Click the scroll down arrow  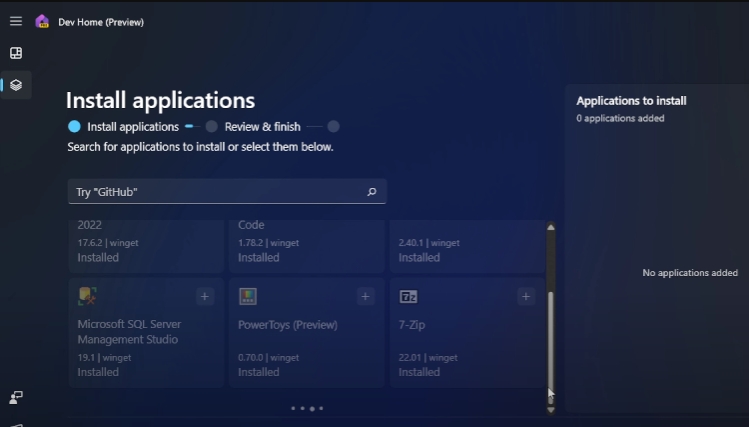click(x=551, y=410)
